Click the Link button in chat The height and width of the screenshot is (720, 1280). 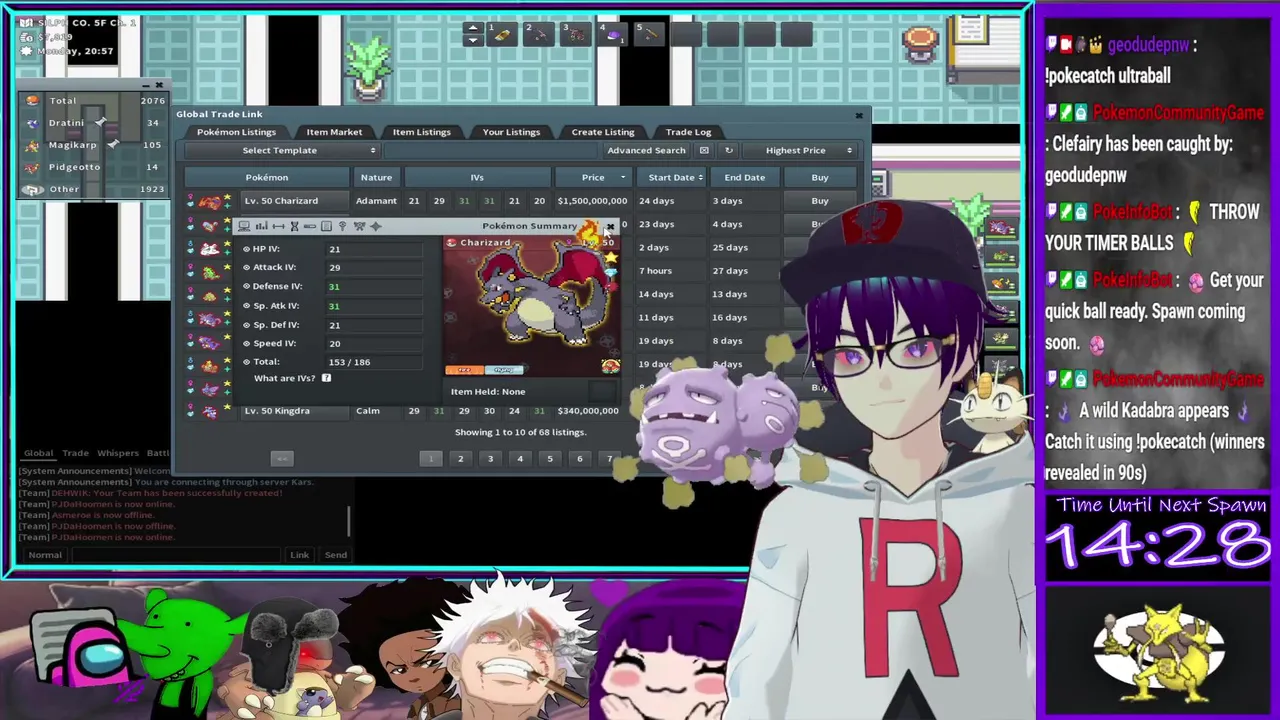click(x=299, y=555)
